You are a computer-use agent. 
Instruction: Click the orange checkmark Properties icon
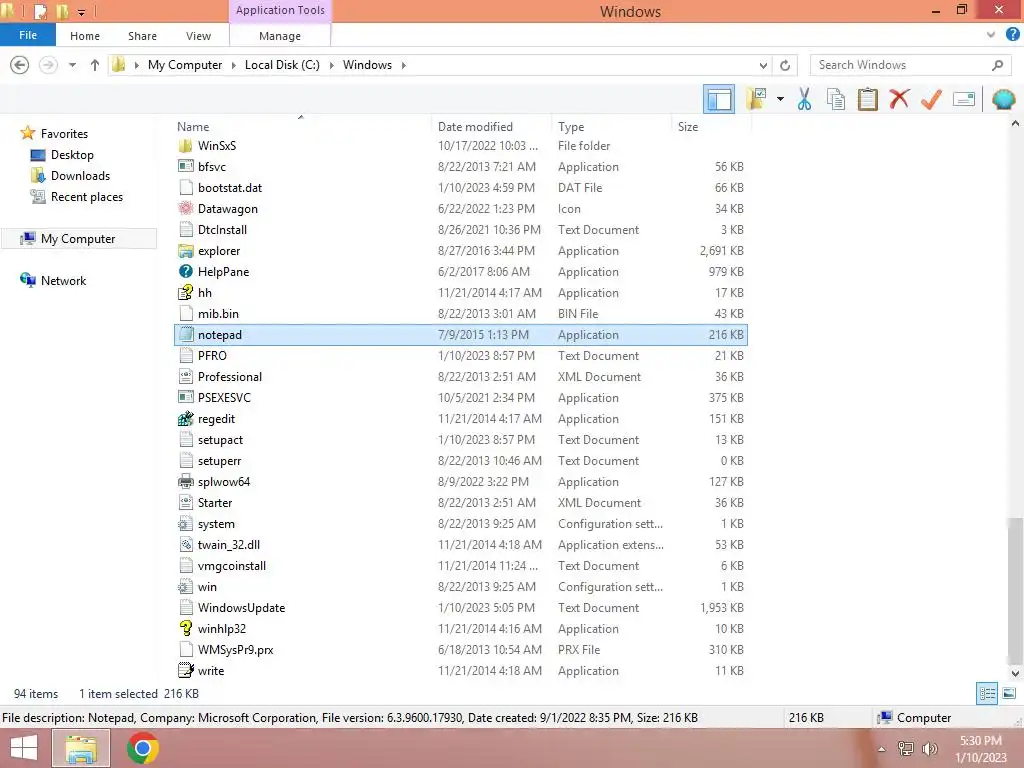pos(931,99)
